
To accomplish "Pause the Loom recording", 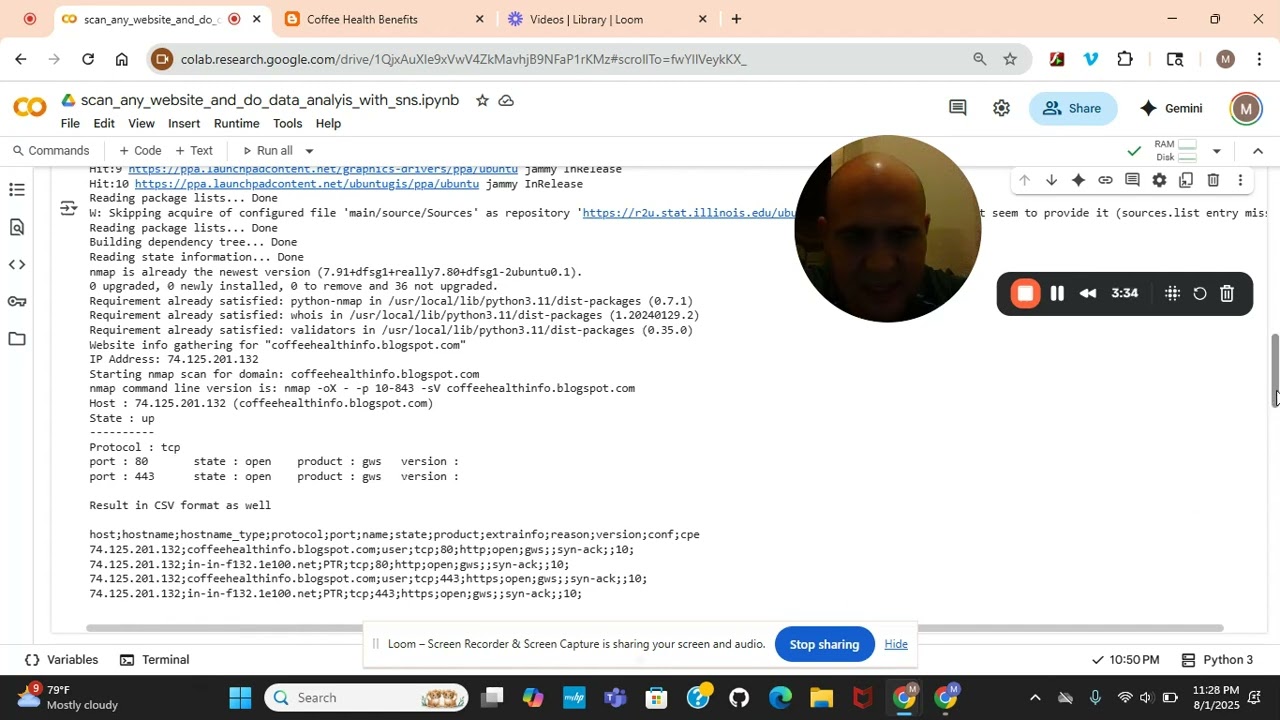I will tap(1057, 294).
